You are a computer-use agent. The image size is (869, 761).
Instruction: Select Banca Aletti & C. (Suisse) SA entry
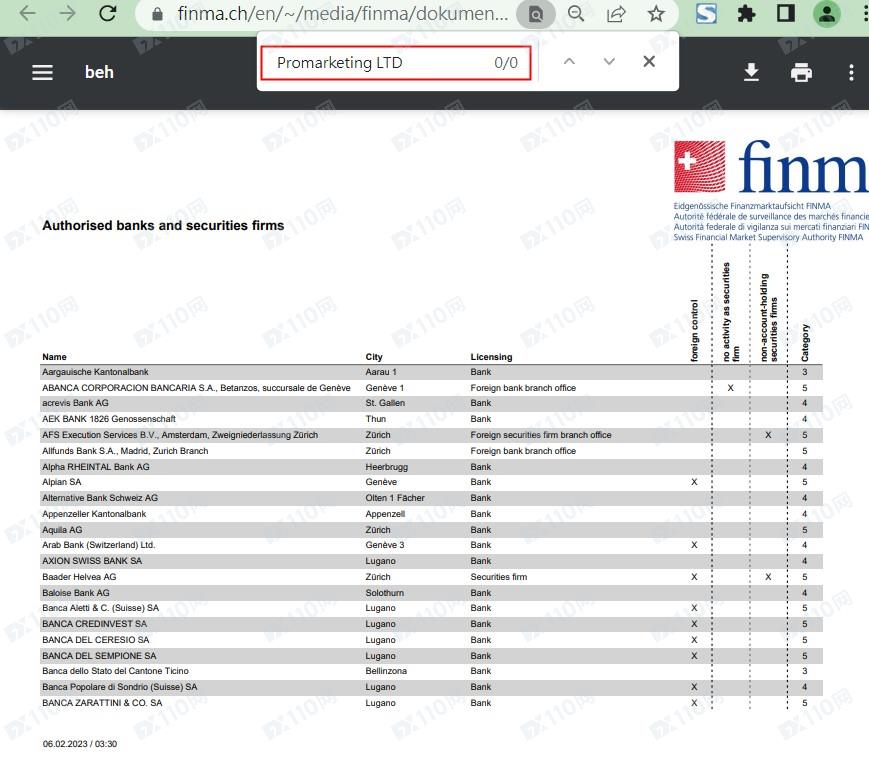[x=100, y=608]
